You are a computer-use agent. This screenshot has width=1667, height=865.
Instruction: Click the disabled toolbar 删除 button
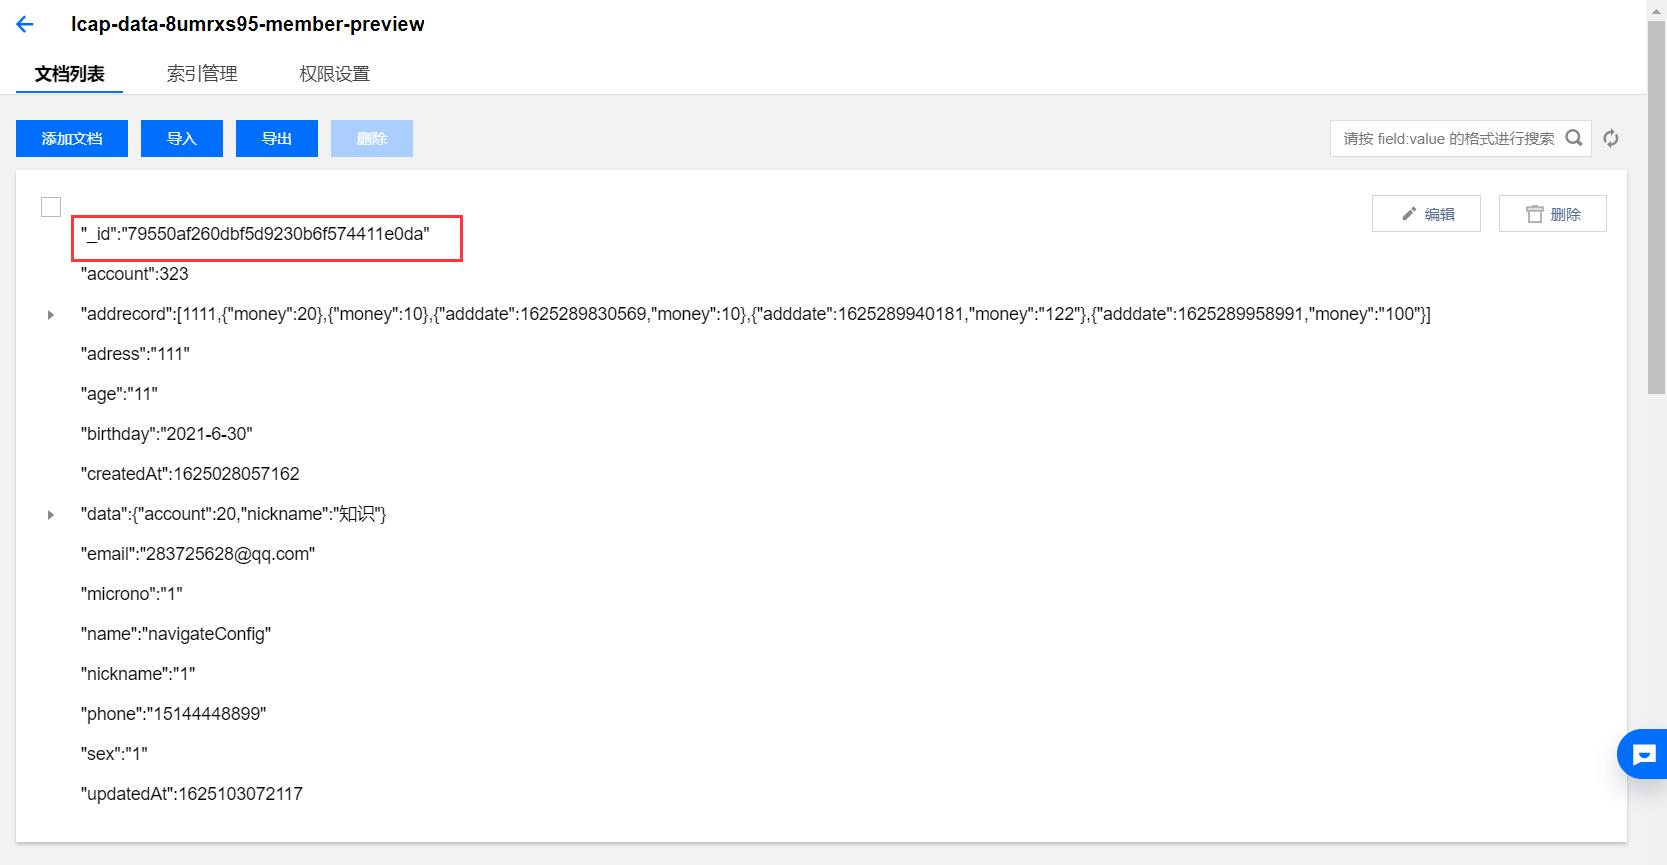point(372,139)
